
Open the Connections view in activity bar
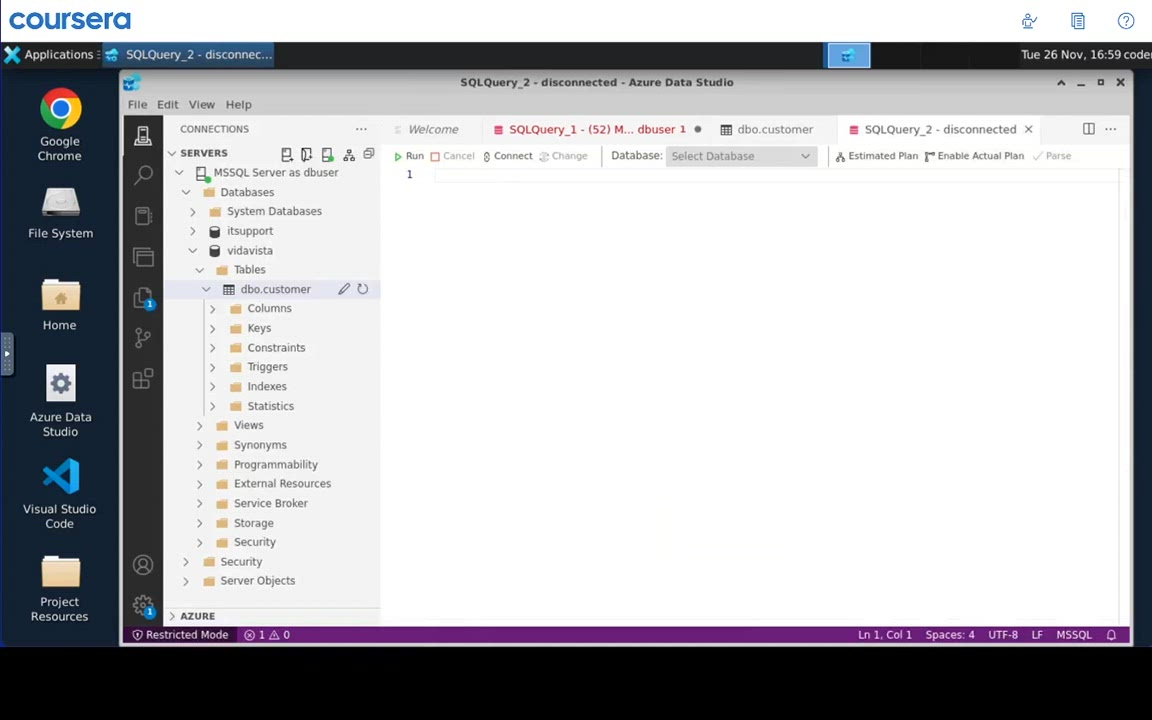[143, 136]
